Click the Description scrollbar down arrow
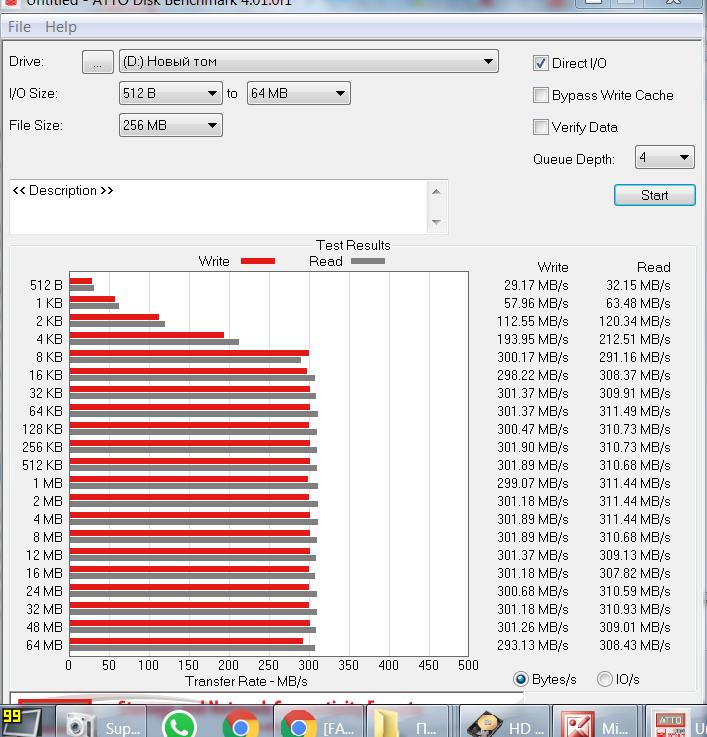The width and height of the screenshot is (707, 737). tap(436, 221)
